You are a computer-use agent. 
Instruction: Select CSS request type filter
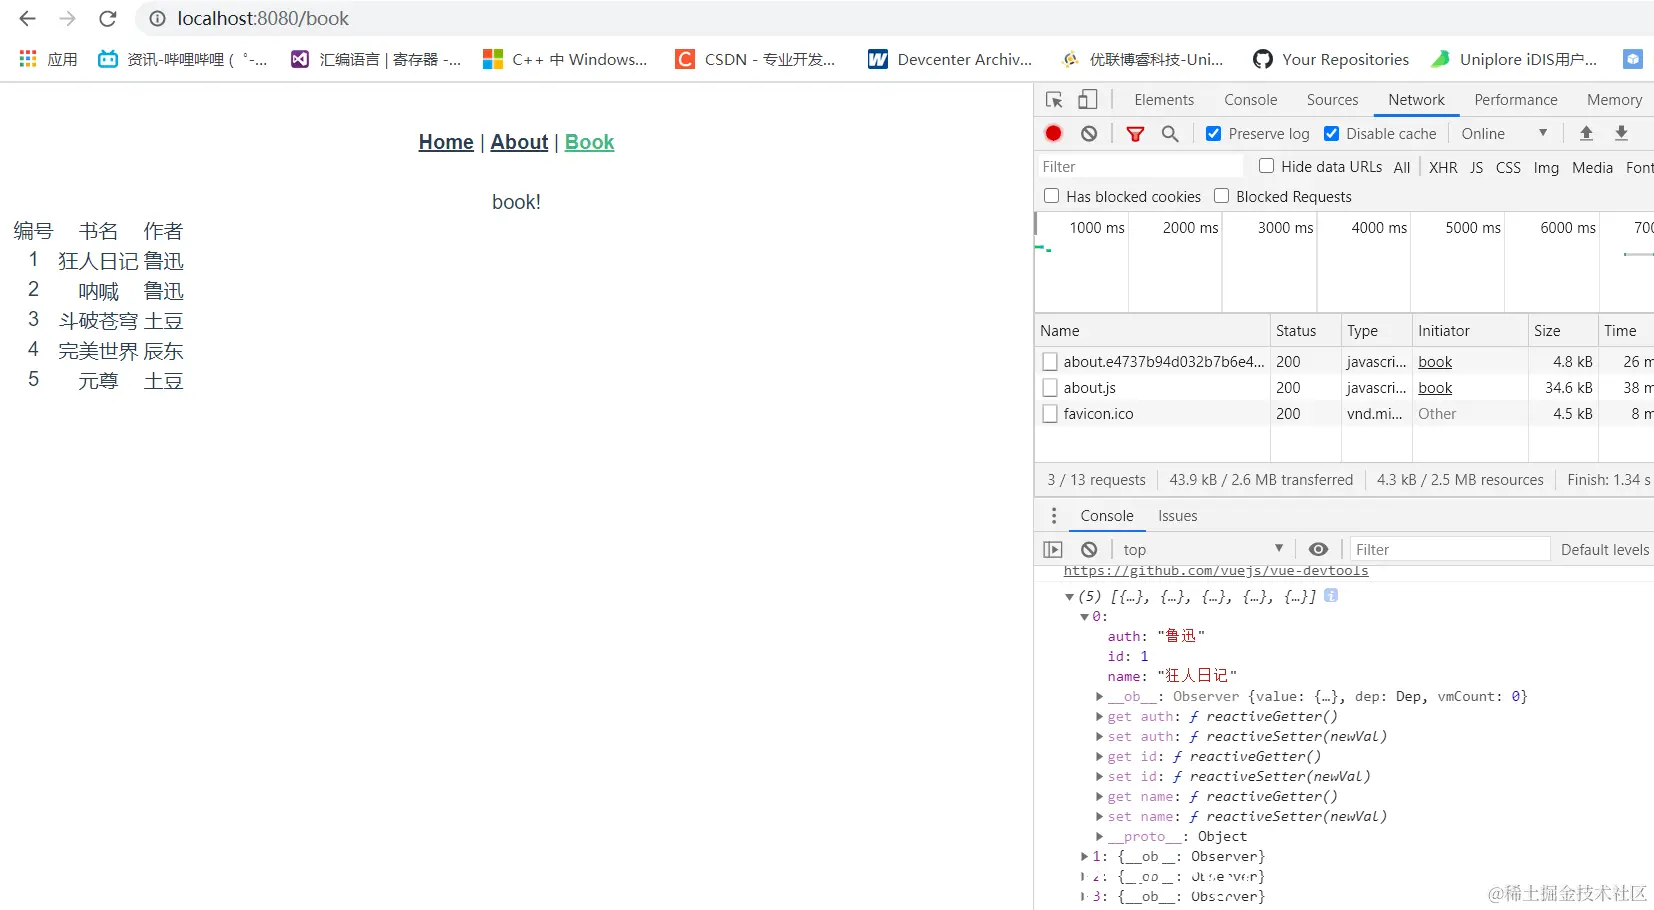[x=1508, y=167]
